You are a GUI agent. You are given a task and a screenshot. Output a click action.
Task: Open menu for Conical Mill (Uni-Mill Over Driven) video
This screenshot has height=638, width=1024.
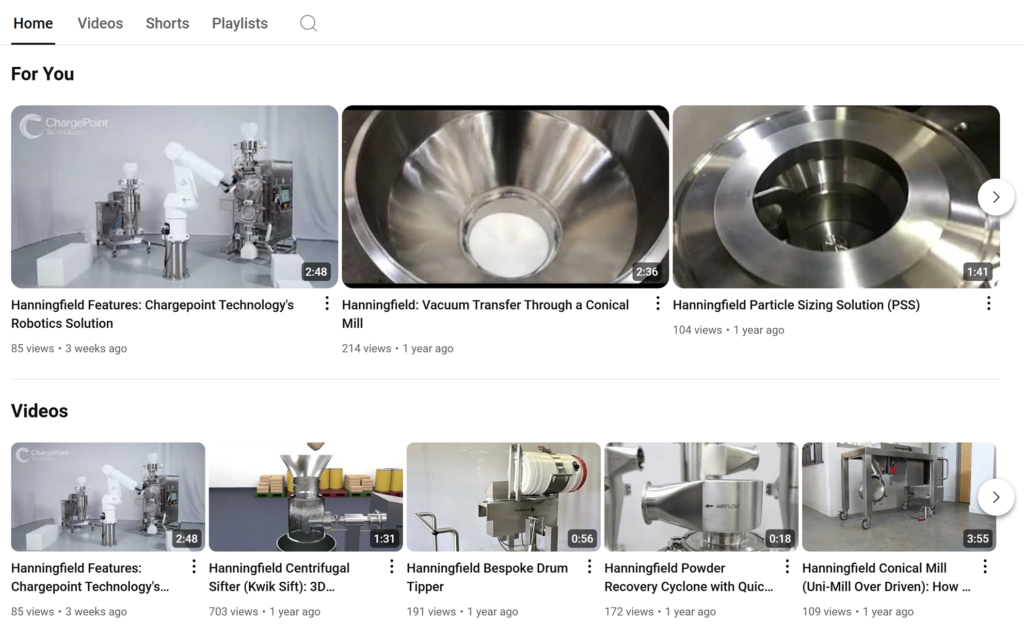click(x=985, y=567)
